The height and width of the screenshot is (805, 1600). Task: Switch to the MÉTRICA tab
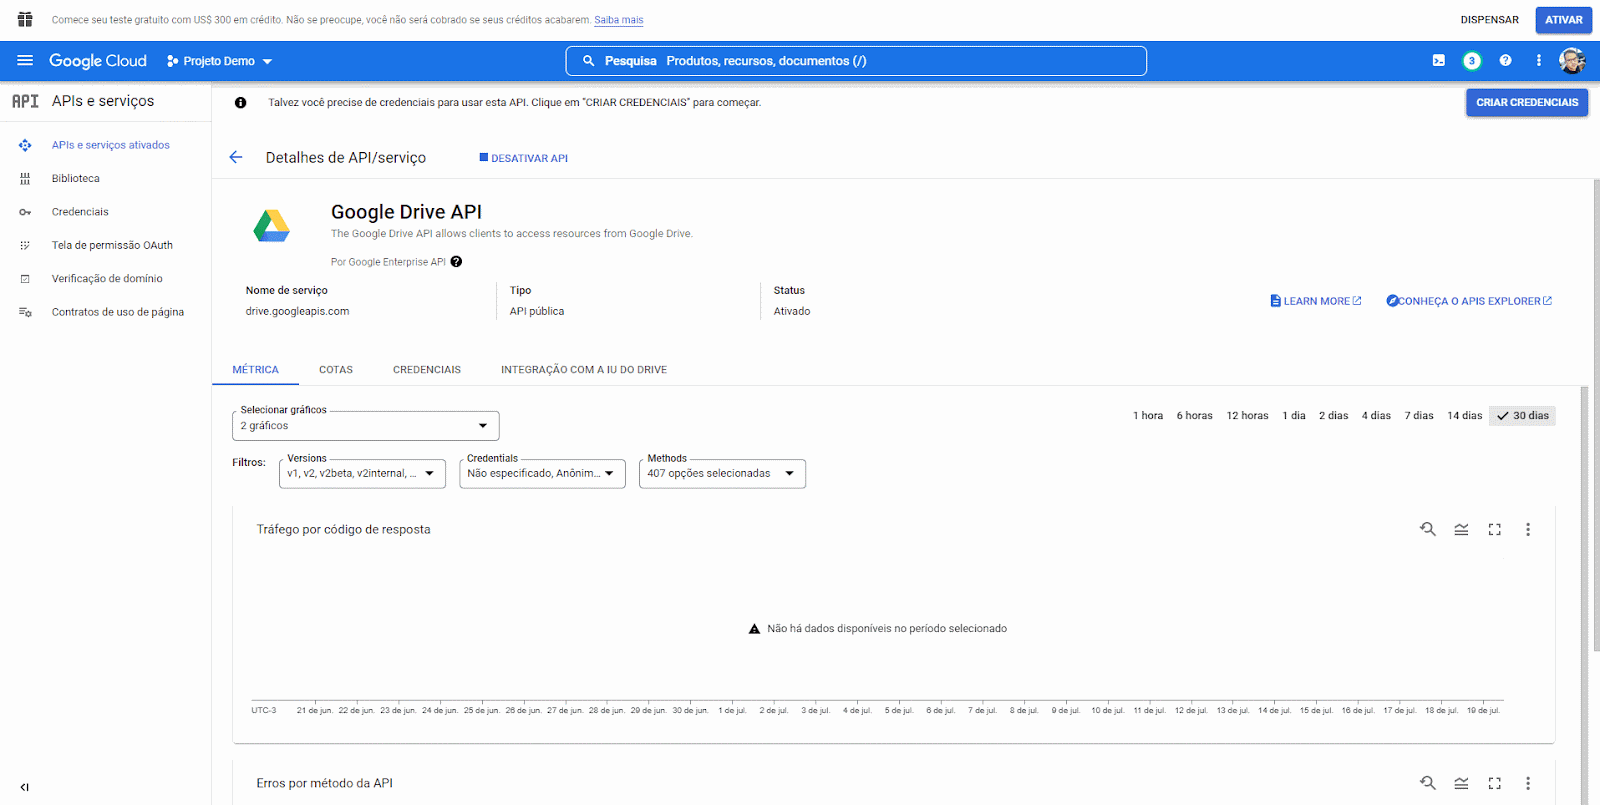(x=256, y=370)
